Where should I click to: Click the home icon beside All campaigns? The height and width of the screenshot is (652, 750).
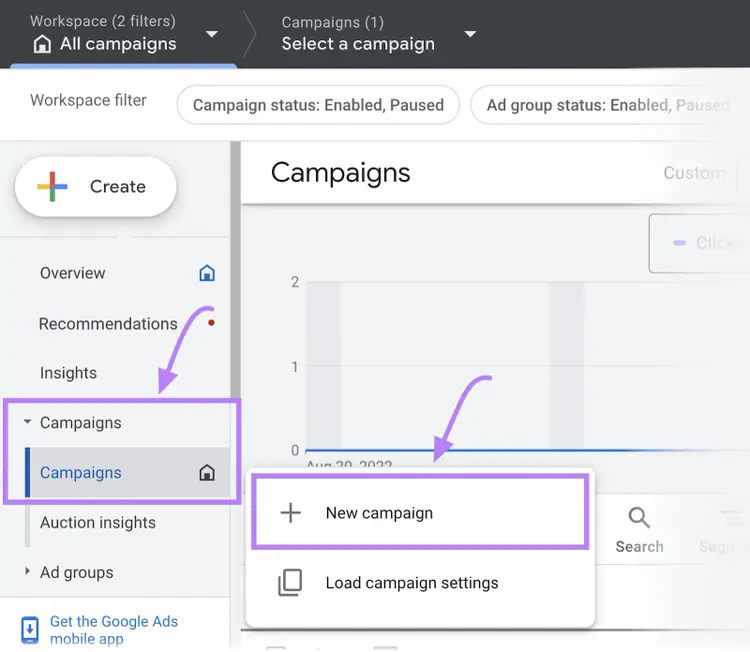[x=42, y=44]
